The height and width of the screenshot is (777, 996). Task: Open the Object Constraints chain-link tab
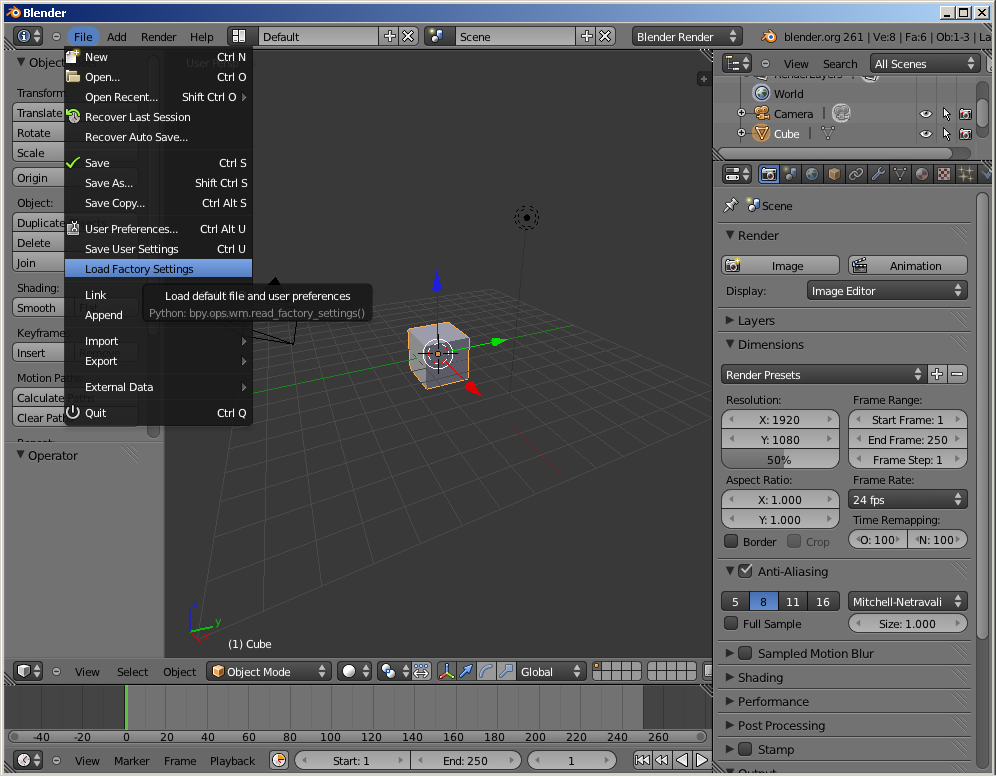[856, 174]
